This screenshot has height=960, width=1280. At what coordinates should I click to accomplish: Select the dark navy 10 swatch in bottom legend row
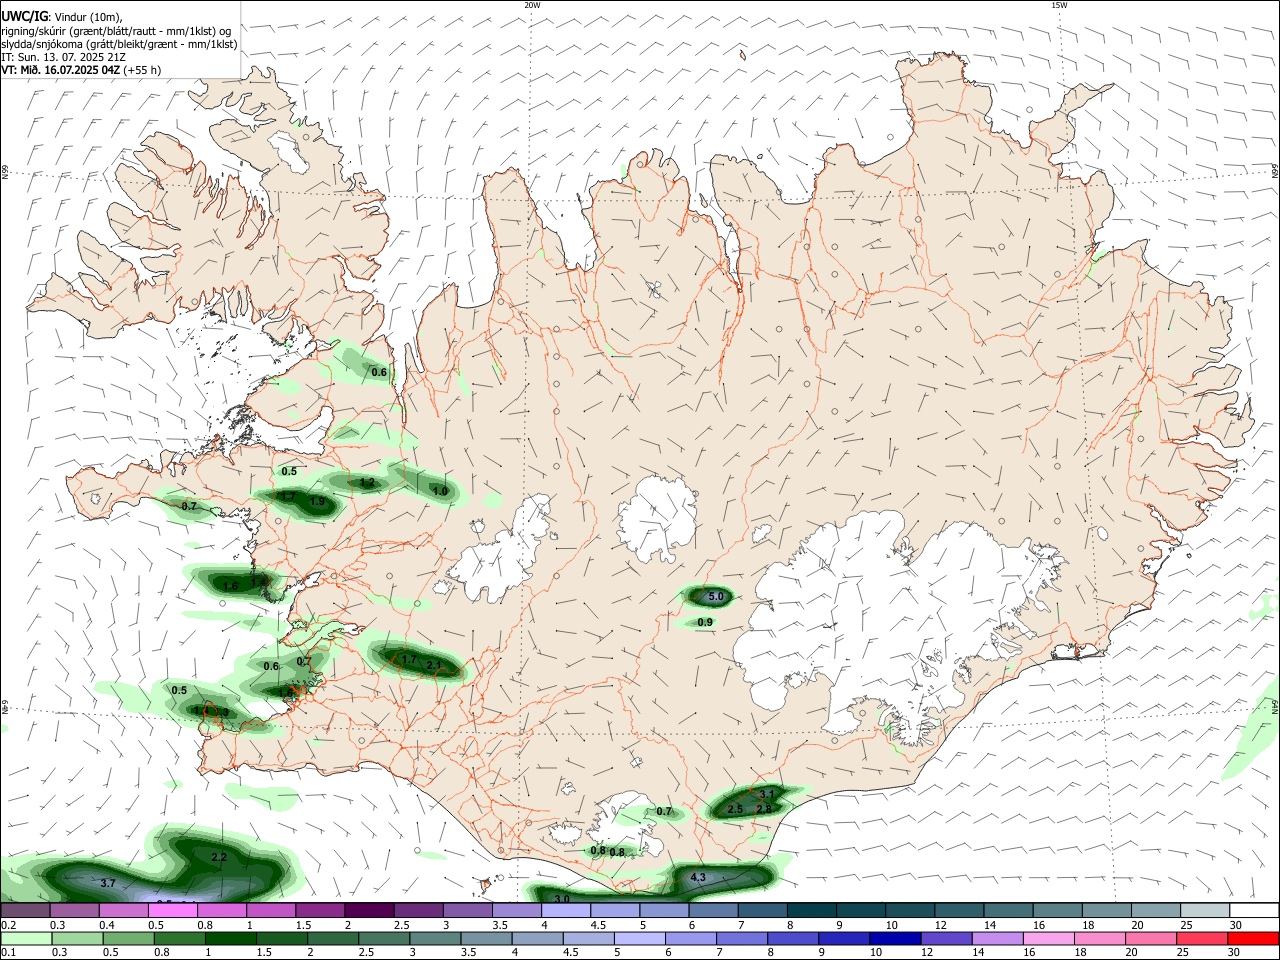(x=893, y=939)
